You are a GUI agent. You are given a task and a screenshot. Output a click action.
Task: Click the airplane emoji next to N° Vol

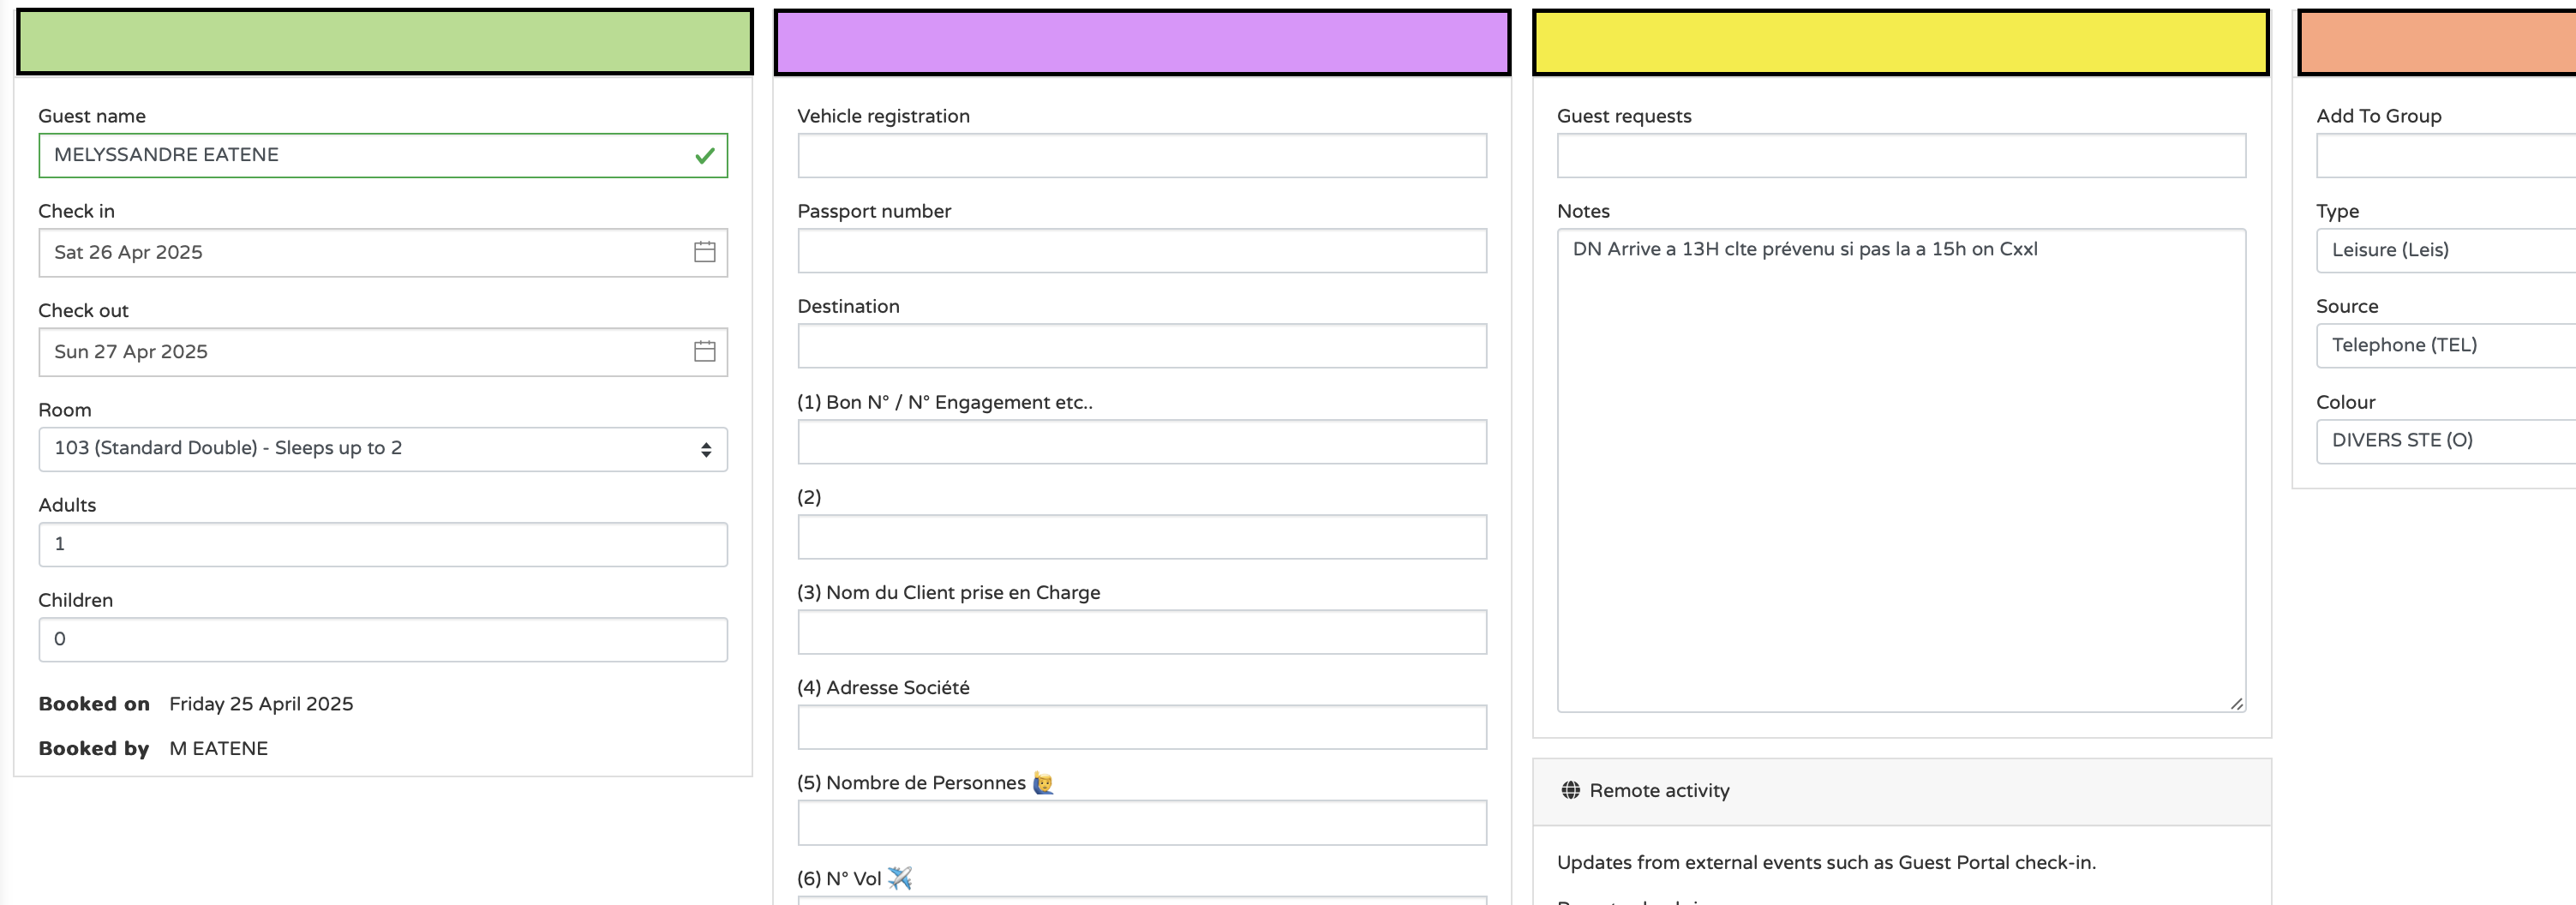pyautogui.click(x=899, y=878)
